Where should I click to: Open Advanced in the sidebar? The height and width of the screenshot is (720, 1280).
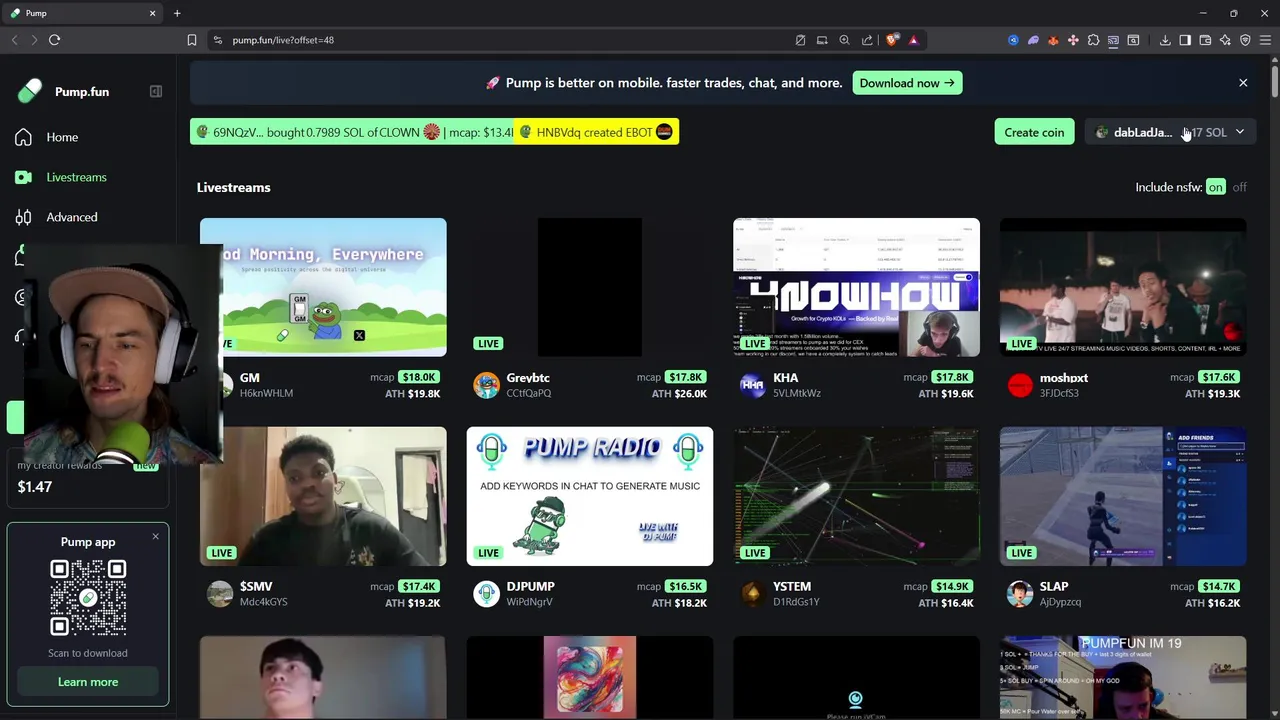[x=72, y=217]
